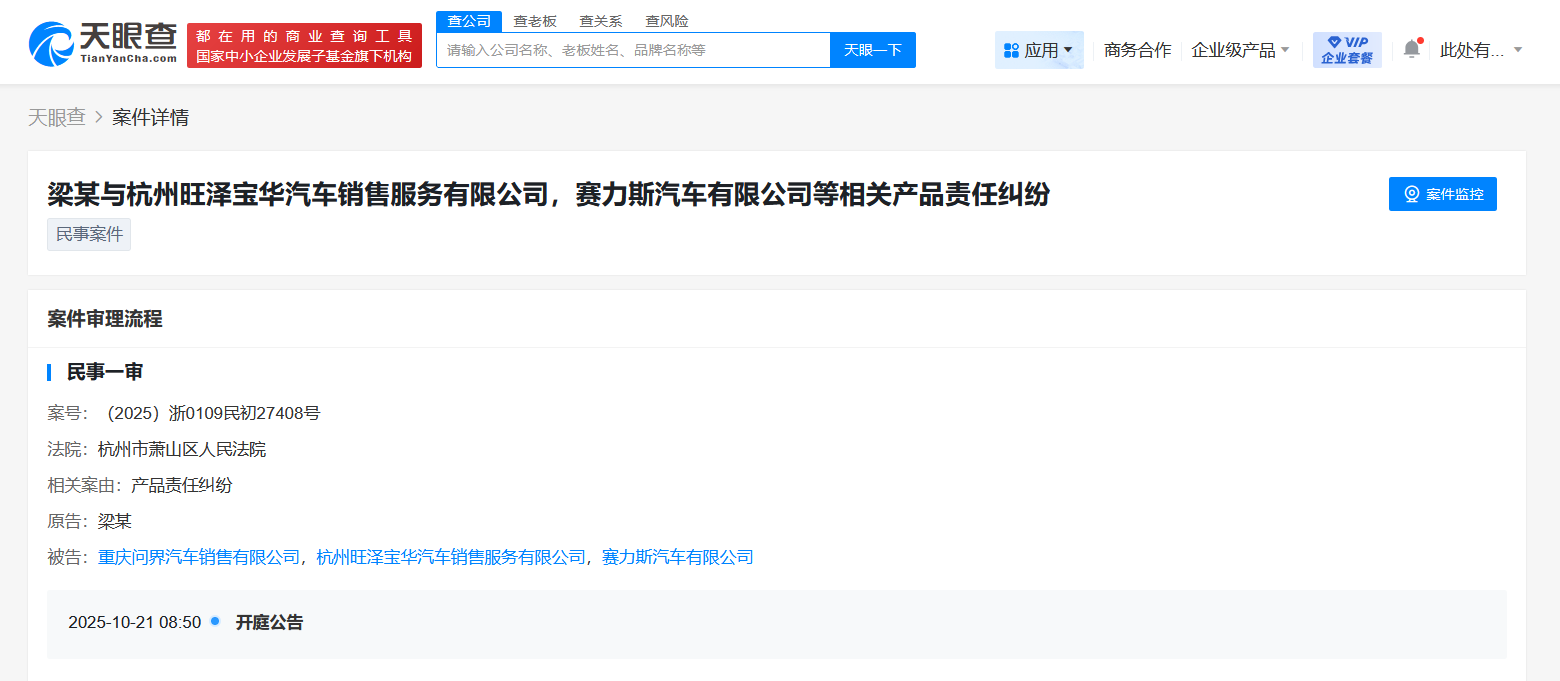The height and width of the screenshot is (681, 1560).
Task: Open the 商务合作 menu item
Action: [1137, 48]
